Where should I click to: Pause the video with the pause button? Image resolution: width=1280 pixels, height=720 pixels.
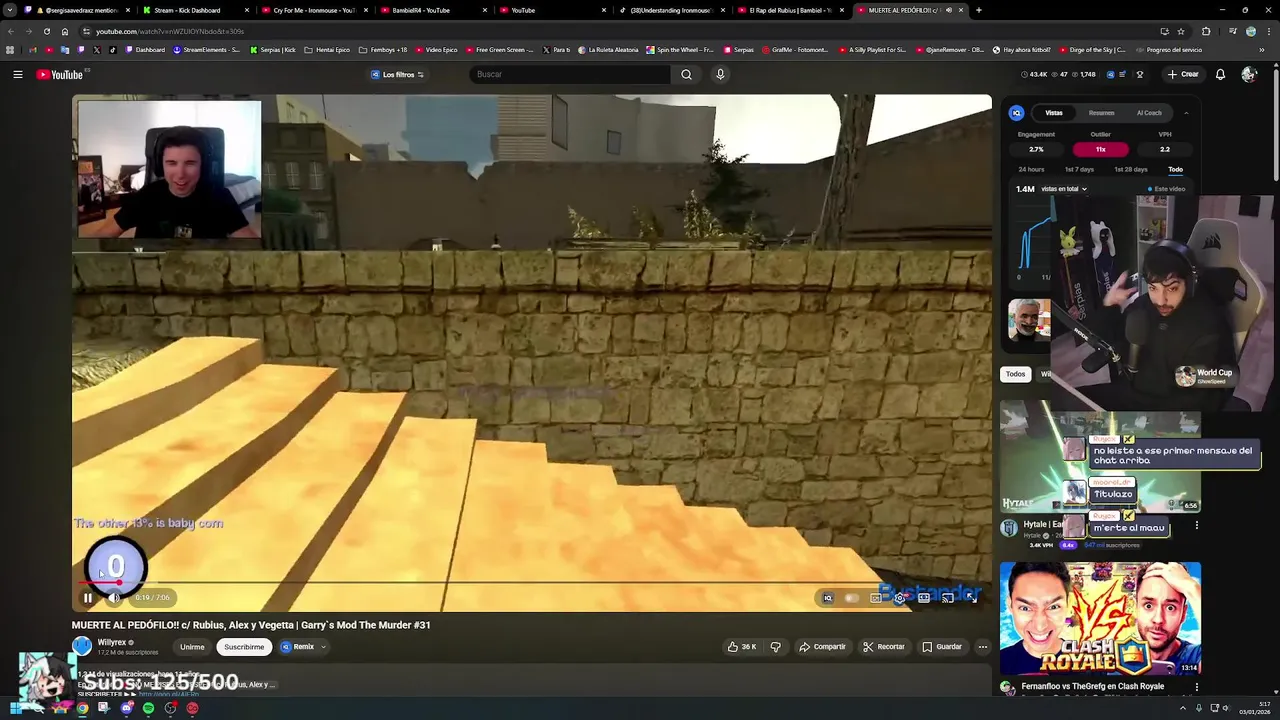(88, 598)
